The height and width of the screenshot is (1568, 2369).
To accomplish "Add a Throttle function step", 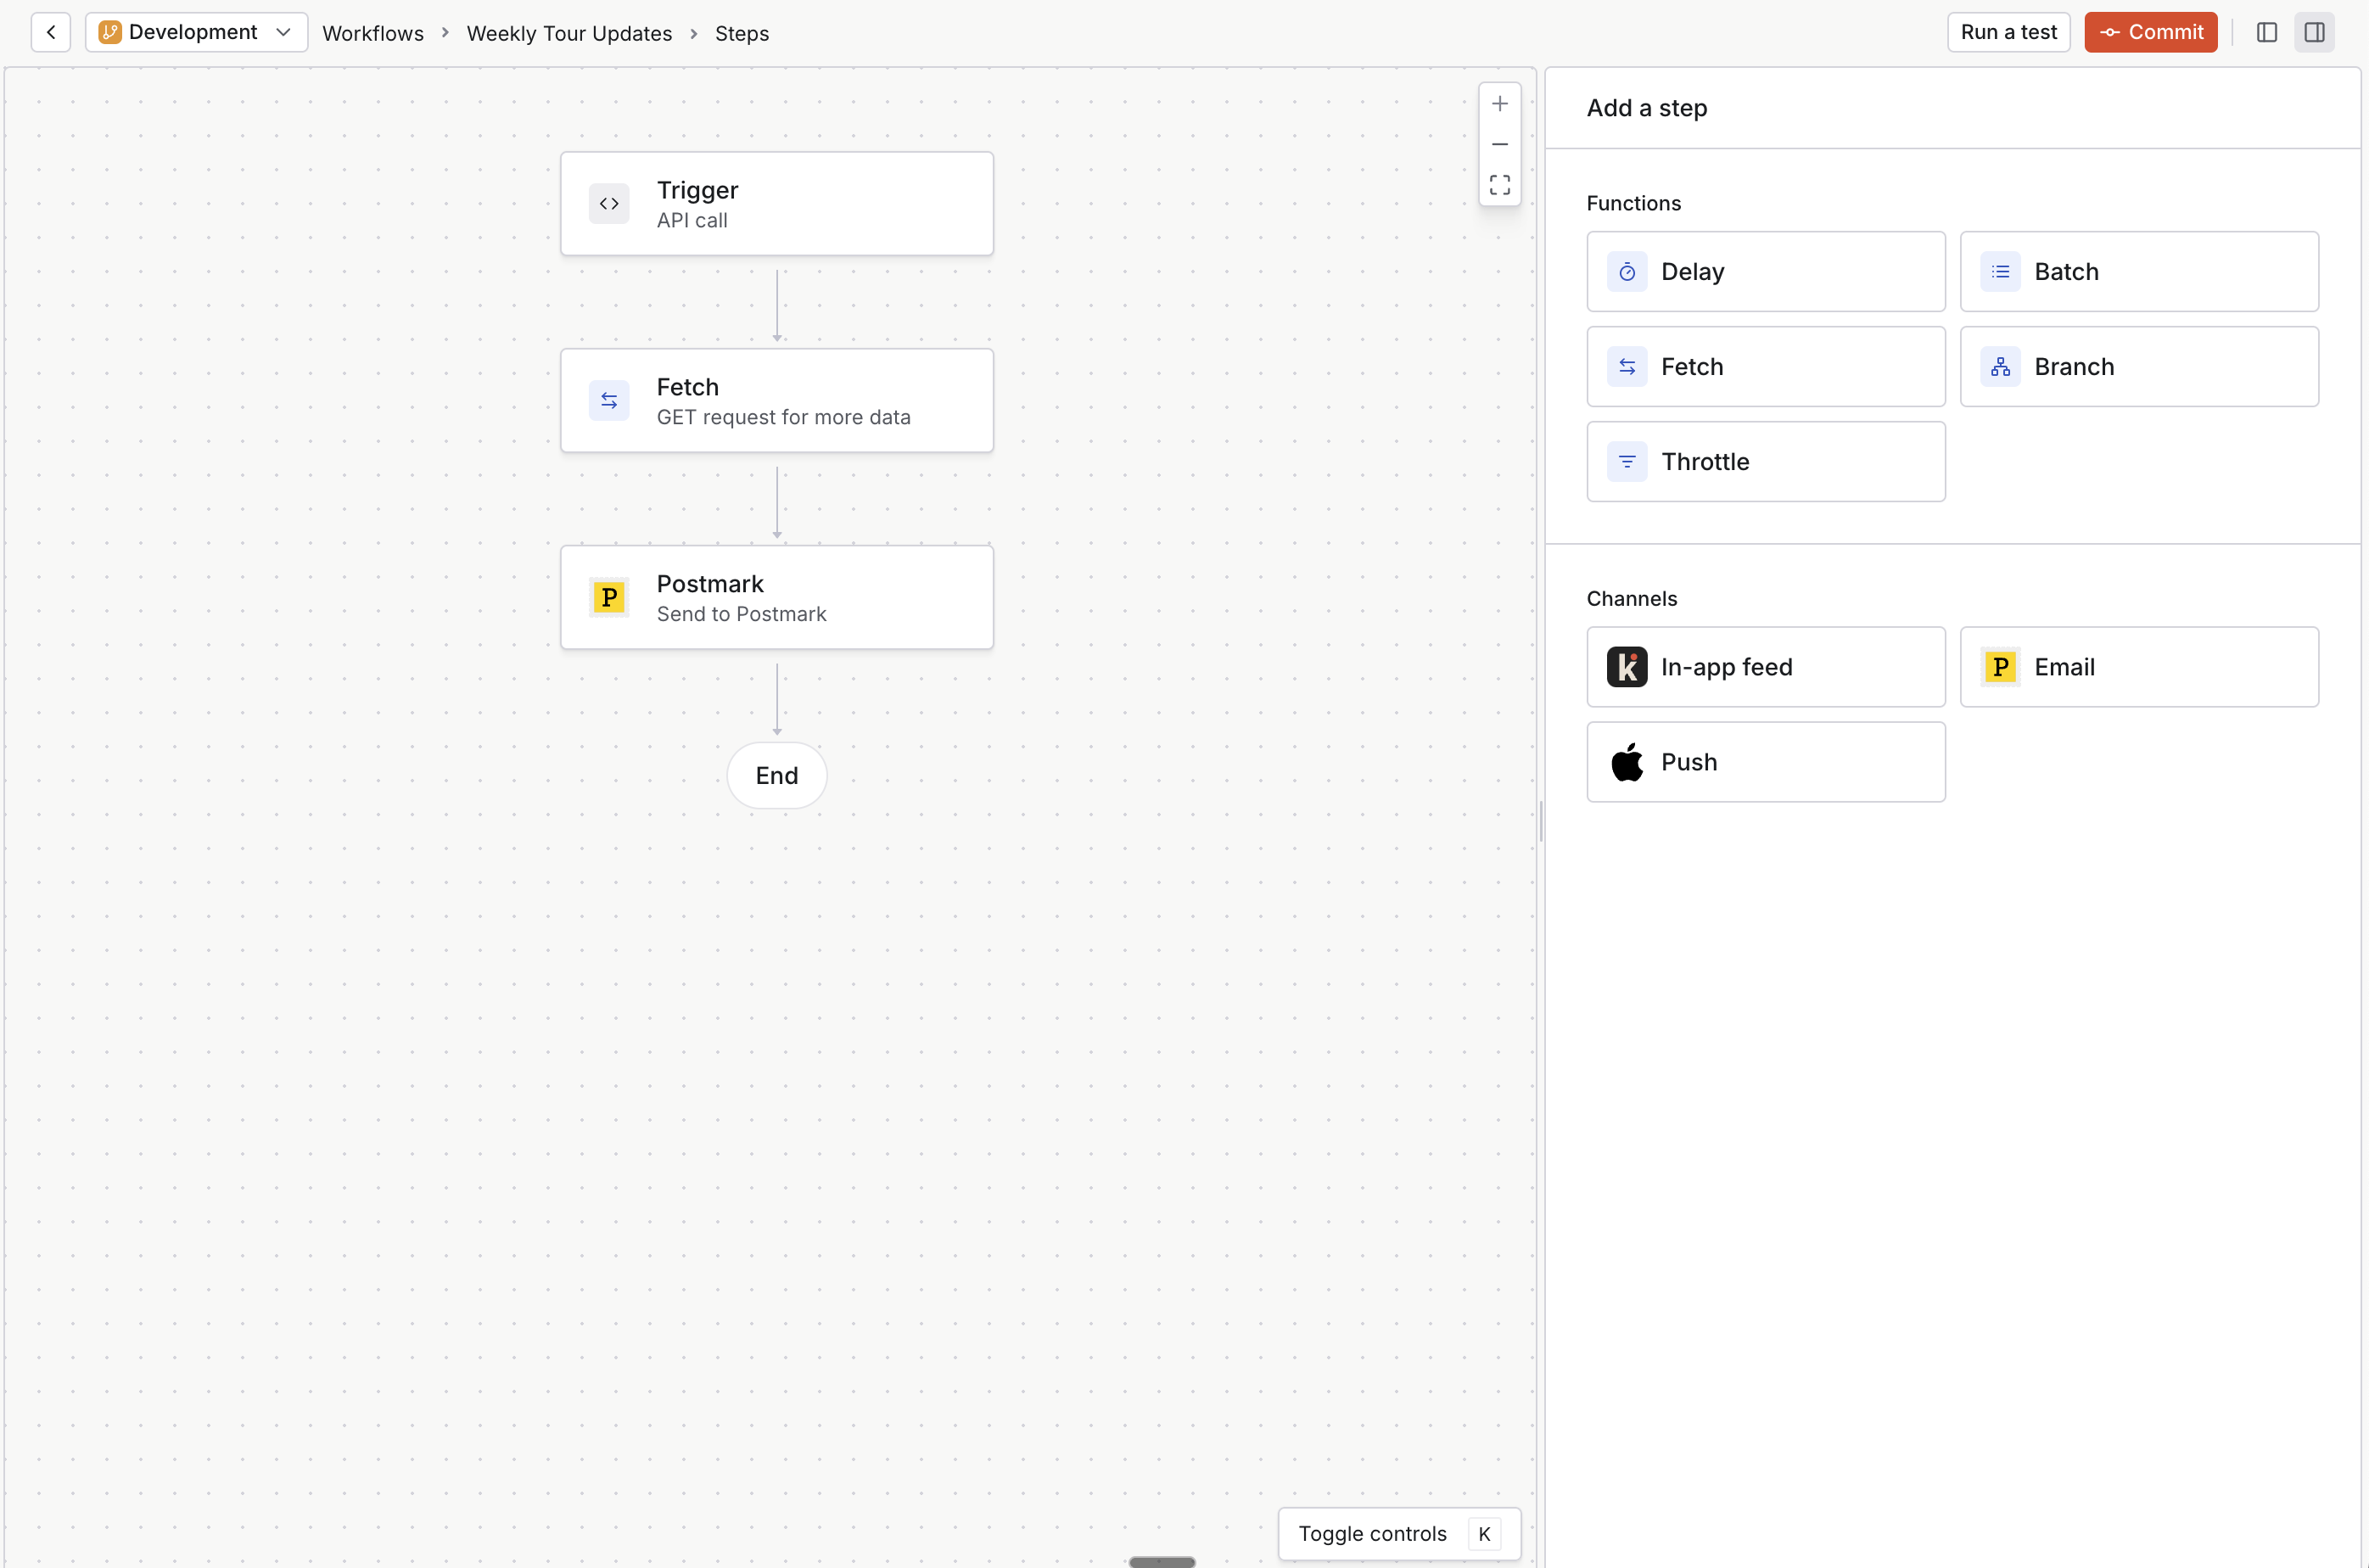I will (1765, 461).
